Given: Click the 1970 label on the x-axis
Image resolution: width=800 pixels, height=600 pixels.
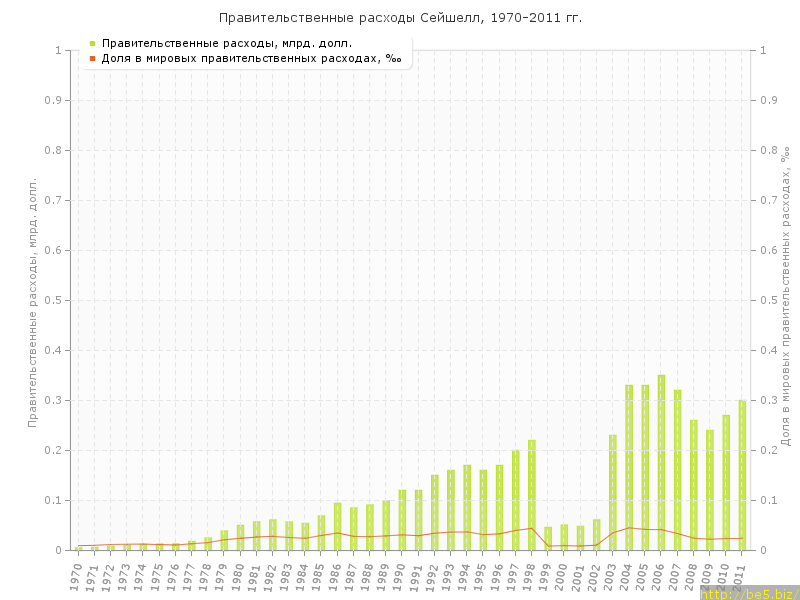Looking at the screenshot, I should pyautogui.click(x=76, y=575).
